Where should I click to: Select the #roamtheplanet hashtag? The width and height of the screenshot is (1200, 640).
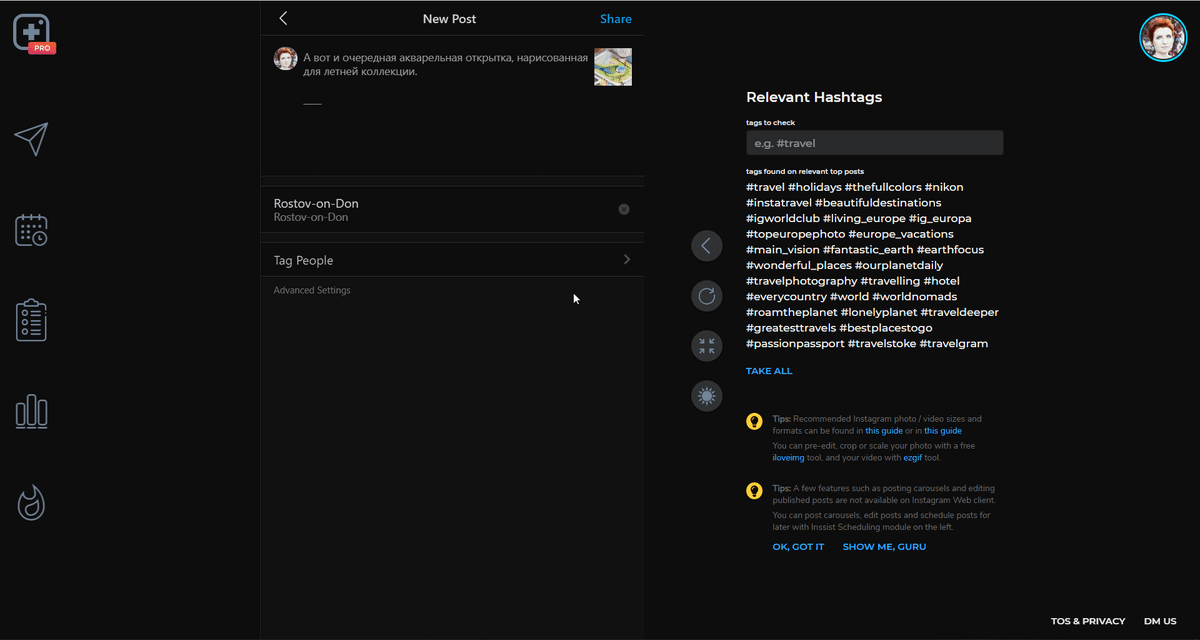pos(792,312)
